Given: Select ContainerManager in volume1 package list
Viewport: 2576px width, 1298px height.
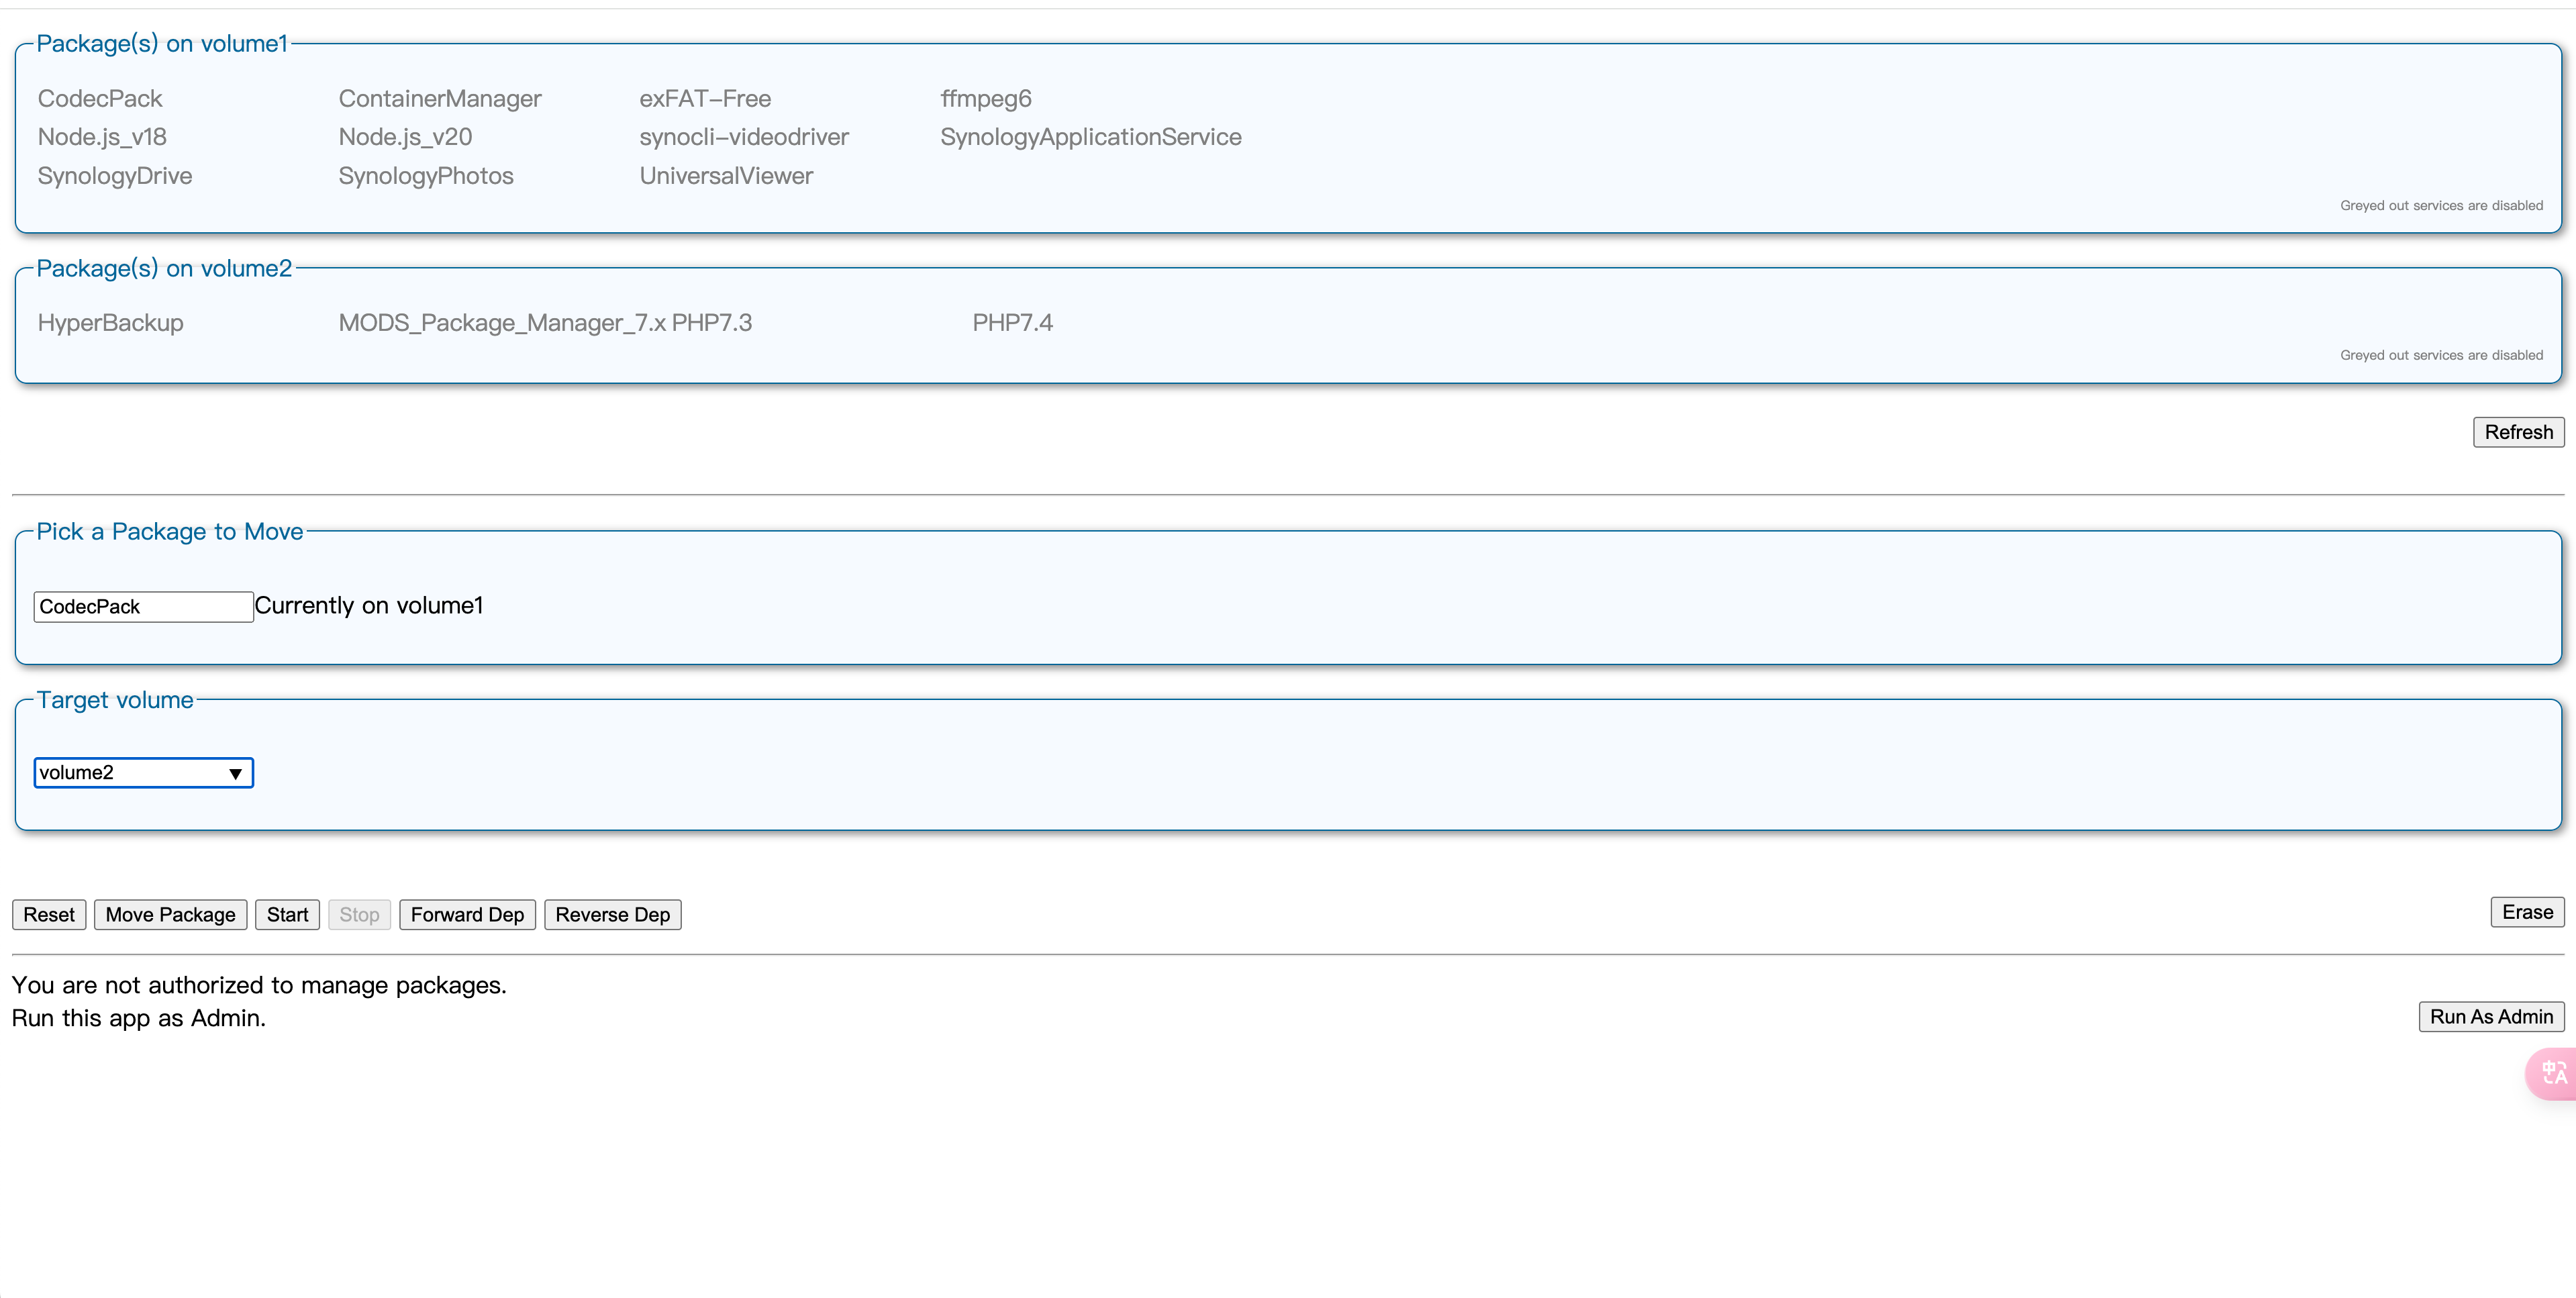Looking at the screenshot, I should pos(440,99).
